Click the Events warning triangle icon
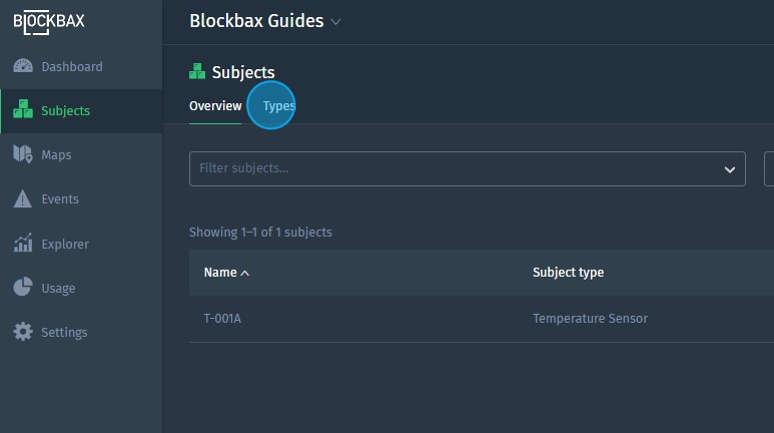 [x=23, y=199]
